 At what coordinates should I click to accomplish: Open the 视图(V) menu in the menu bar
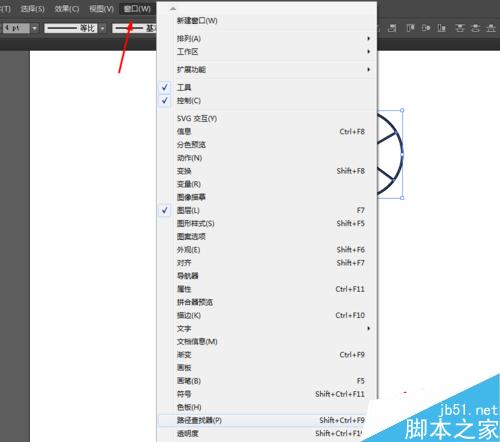[101, 9]
